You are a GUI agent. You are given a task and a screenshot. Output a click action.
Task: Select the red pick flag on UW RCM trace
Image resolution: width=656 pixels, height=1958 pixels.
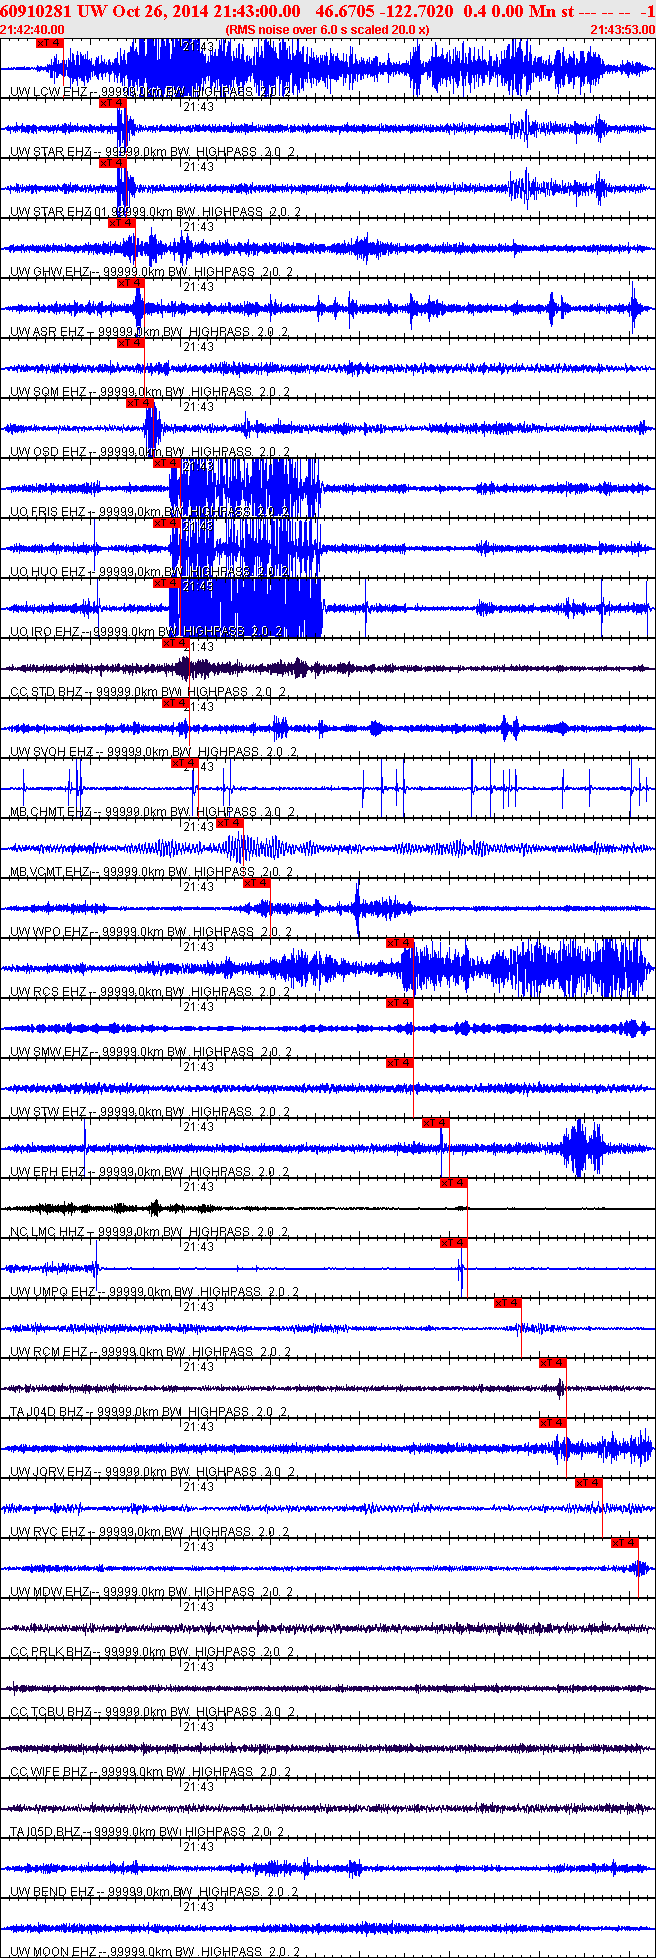[508, 1302]
